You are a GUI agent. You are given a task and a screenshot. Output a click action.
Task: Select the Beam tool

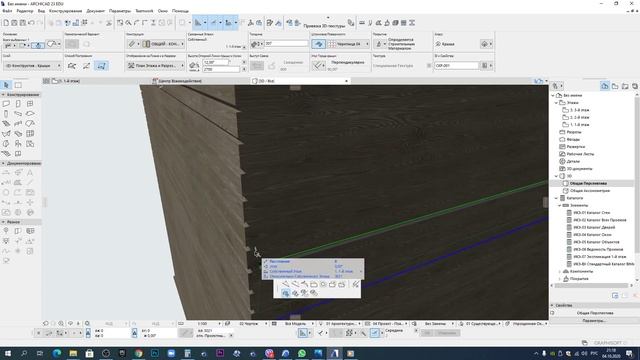click(x=18, y=113)
